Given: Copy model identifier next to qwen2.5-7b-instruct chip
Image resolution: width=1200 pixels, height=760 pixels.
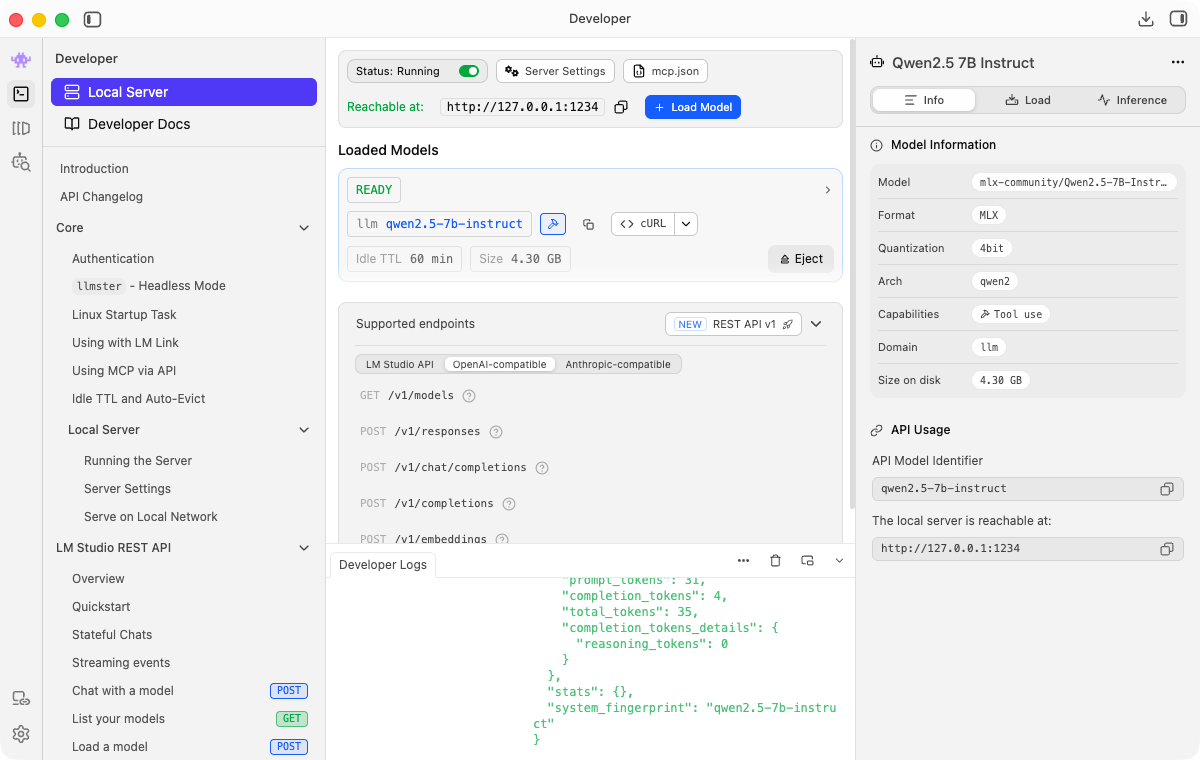Looking at the screenshot, I should [588, 224].
